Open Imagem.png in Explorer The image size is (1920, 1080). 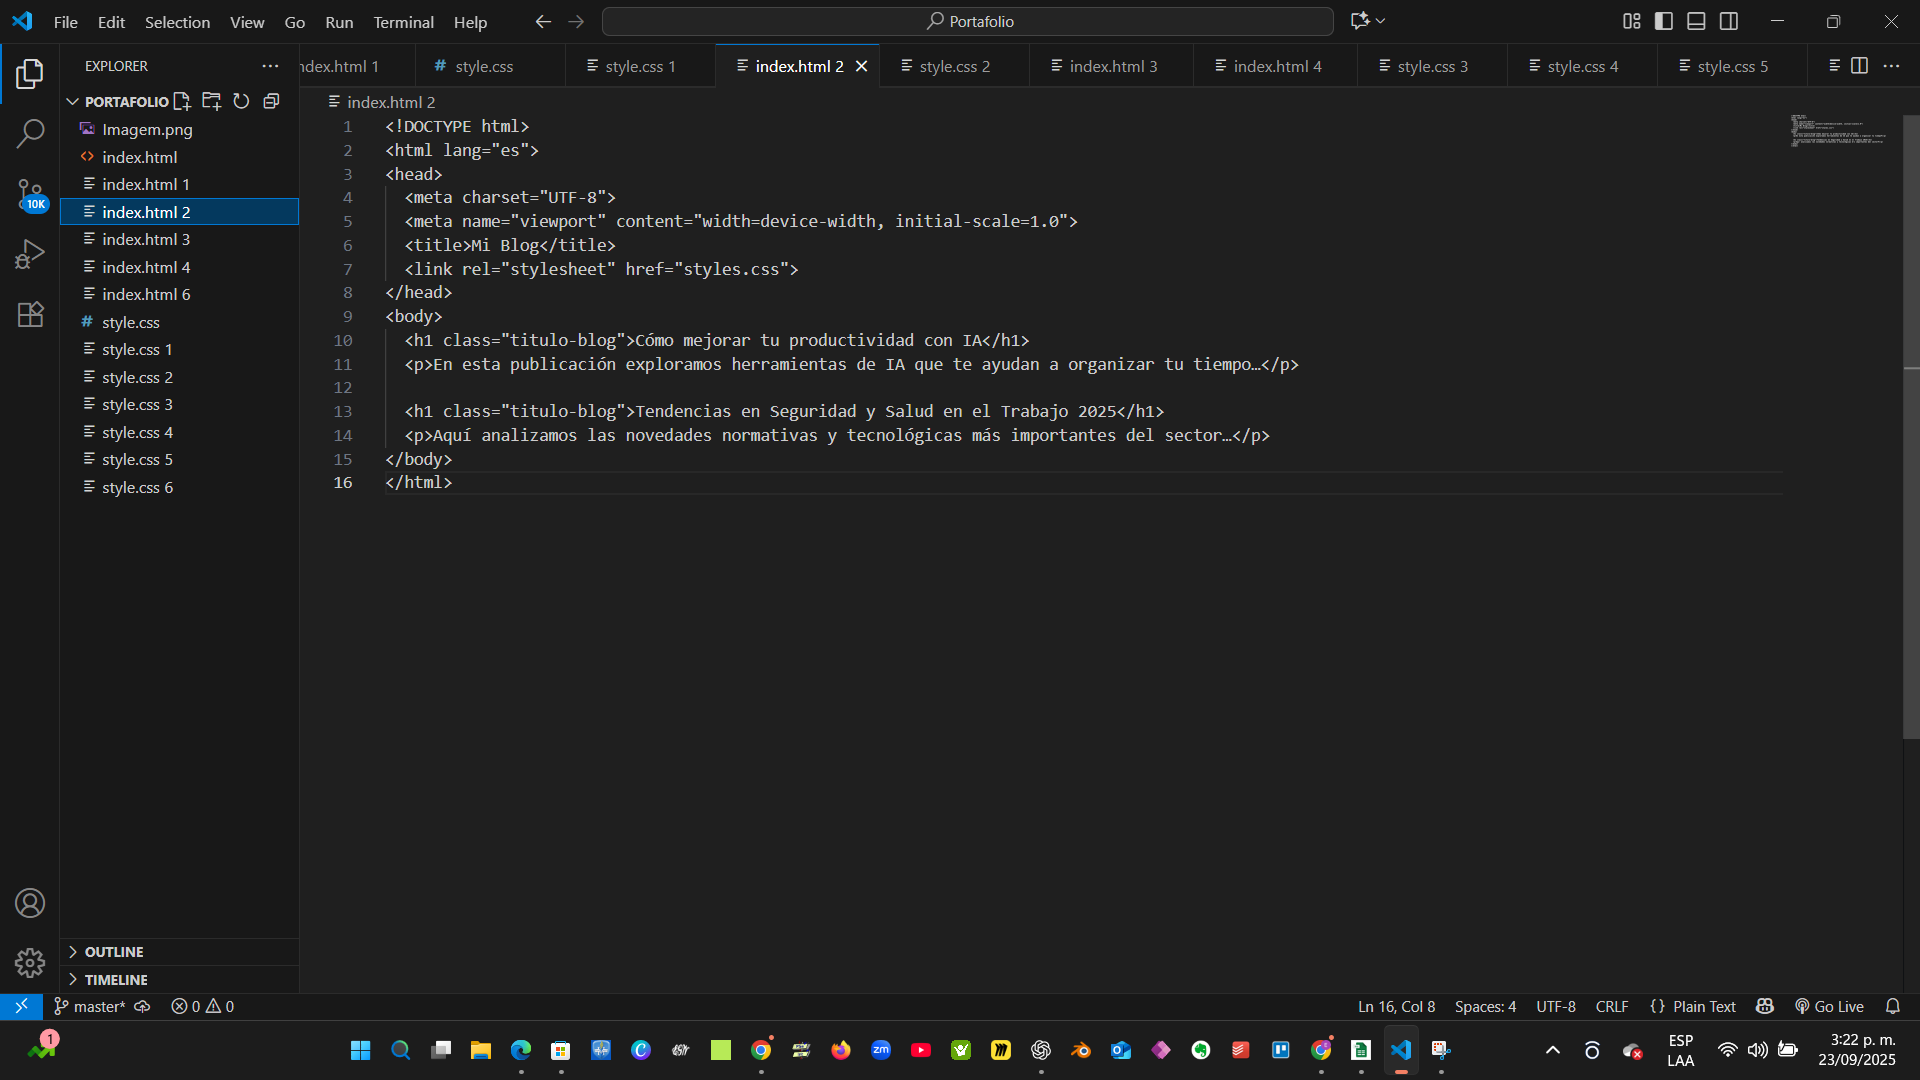click(180, 129)
